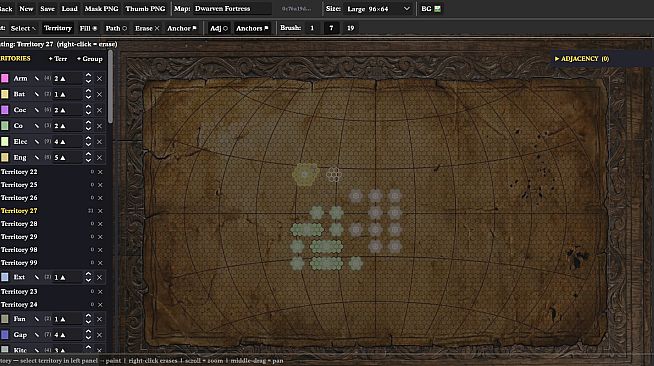Toggle the Anchors overlay
Image resolution: width=654 pixels, height=366 pixels.
[252, 28]
